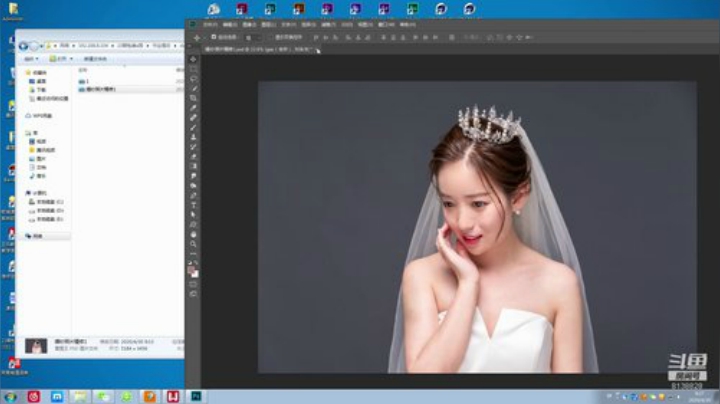Open the Photoshop Help menu
The image size is (720, 404).
coord(407,24)
